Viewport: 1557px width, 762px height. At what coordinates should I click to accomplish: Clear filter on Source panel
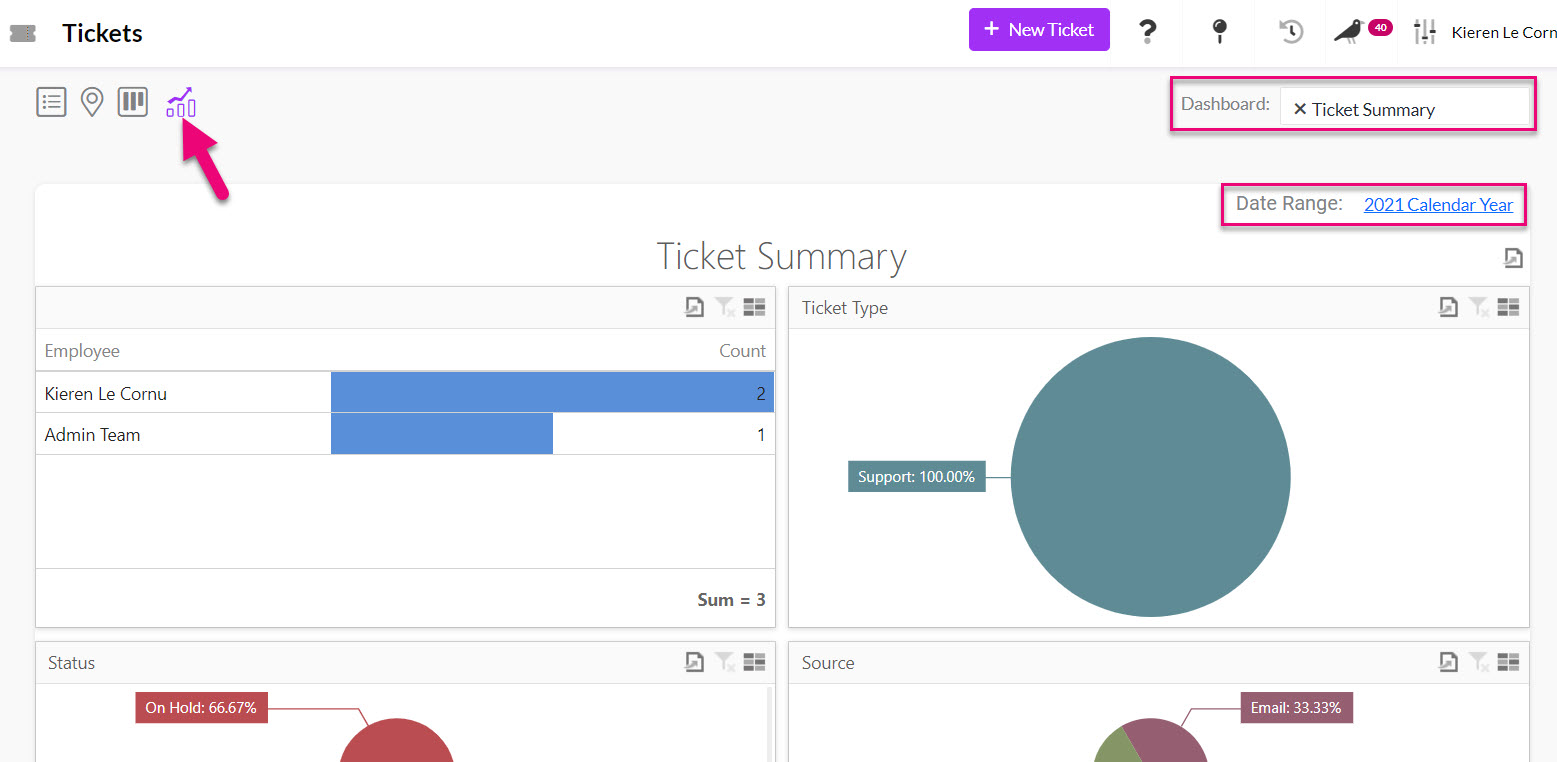coord(1479,662)
